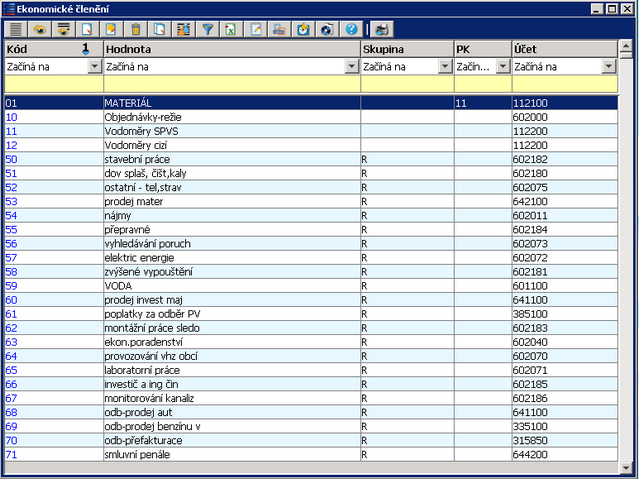Open the Kód filter condition dropdown
Viewport: 639px width, 479px height.
coord(94,67)
